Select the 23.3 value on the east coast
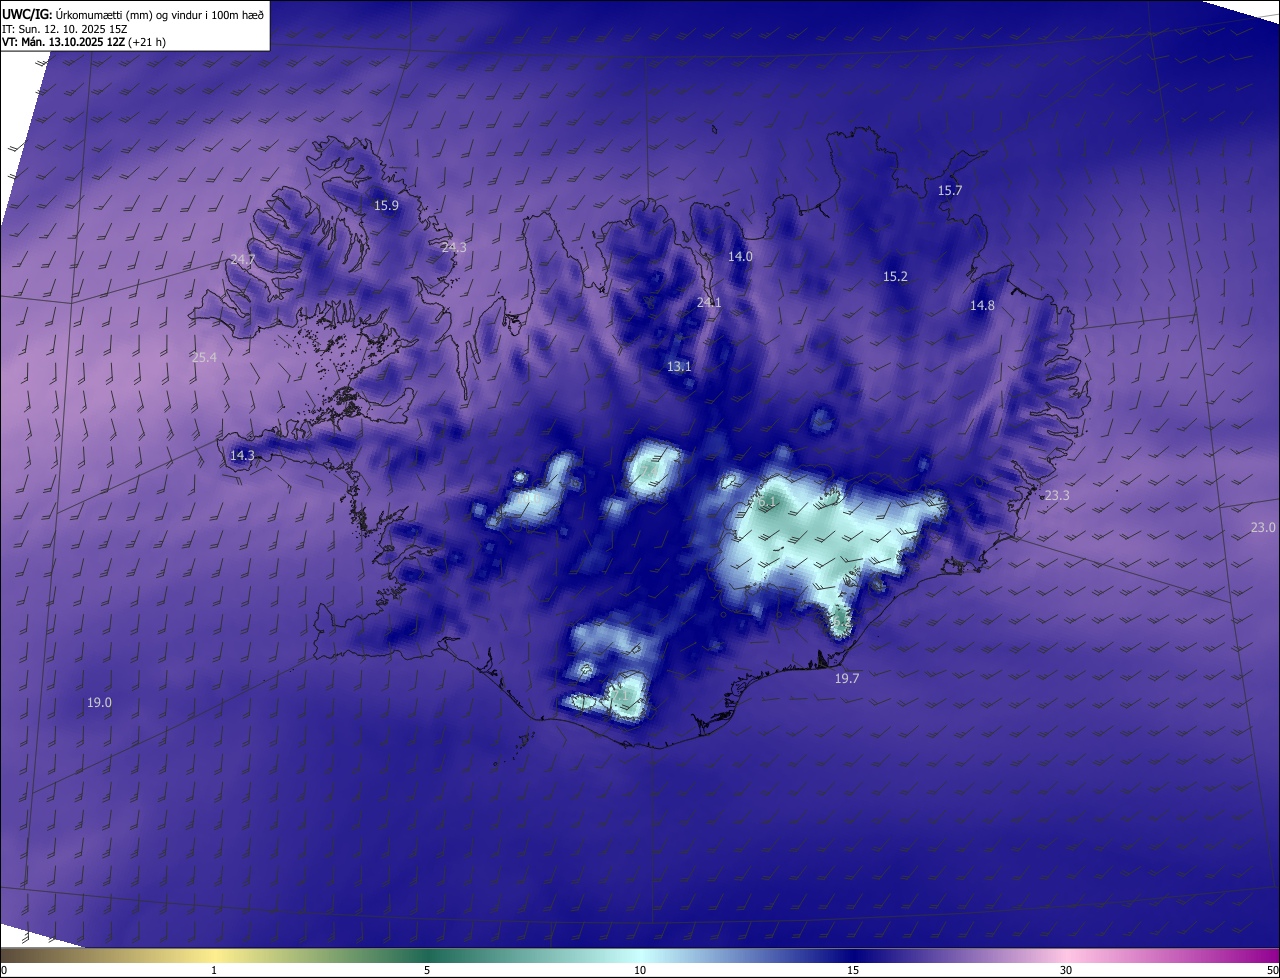 click(x=1057, y=496)
